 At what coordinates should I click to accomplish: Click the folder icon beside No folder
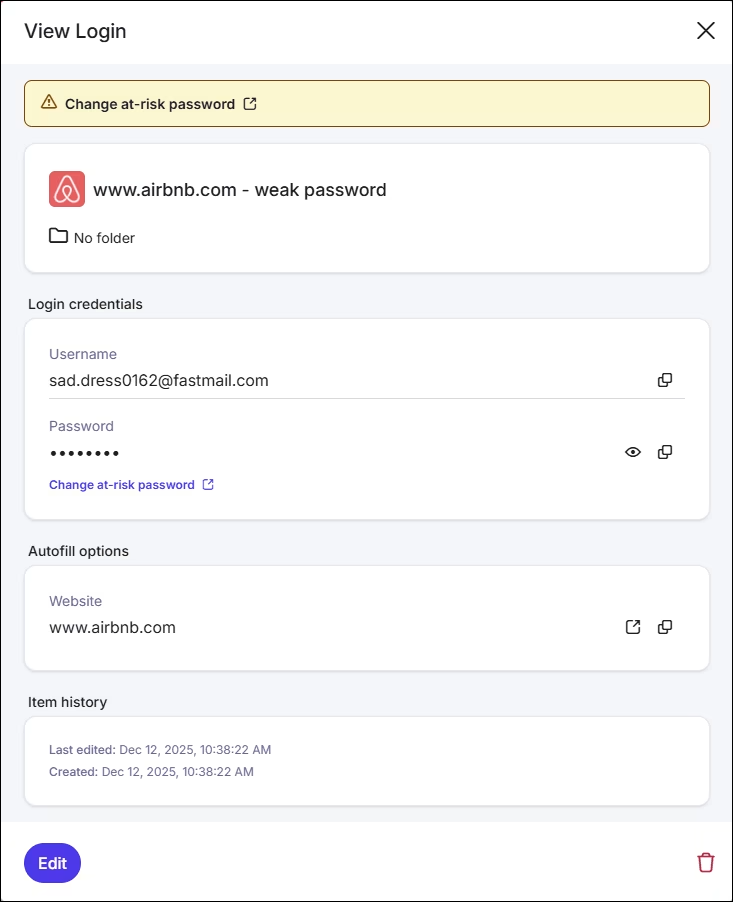(x=57, y=237)
